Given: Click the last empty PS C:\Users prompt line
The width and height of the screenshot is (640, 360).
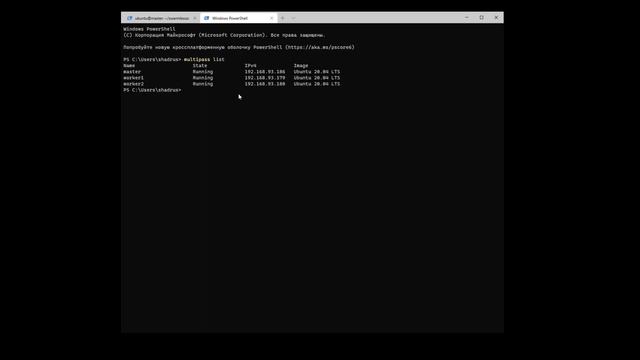Looking at the screenshot, I should coord(152,90).
